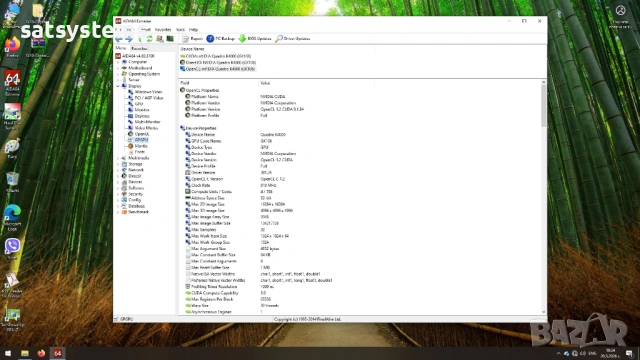Open the Favorites menu

(x=163, y=30)
